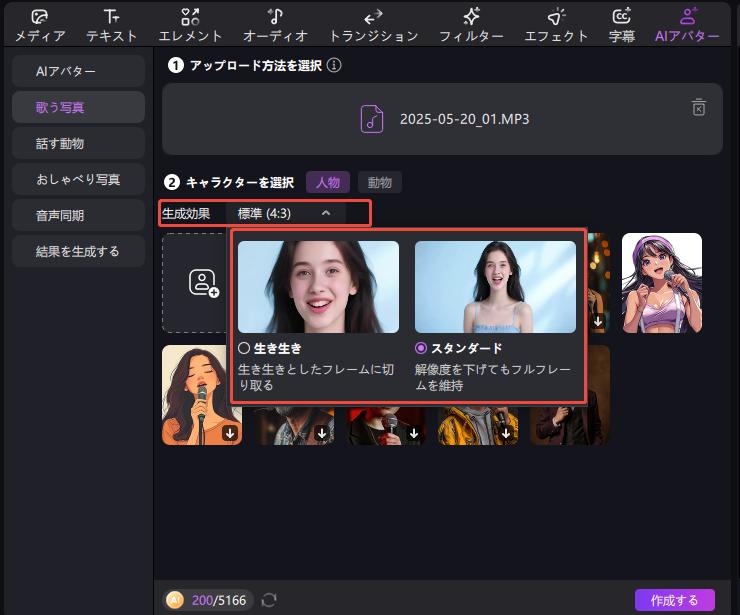This screenshot has height=615, width=740.
Task: Click the 2025-05-20_01.MP3 file name
Action: pos(464,119)
